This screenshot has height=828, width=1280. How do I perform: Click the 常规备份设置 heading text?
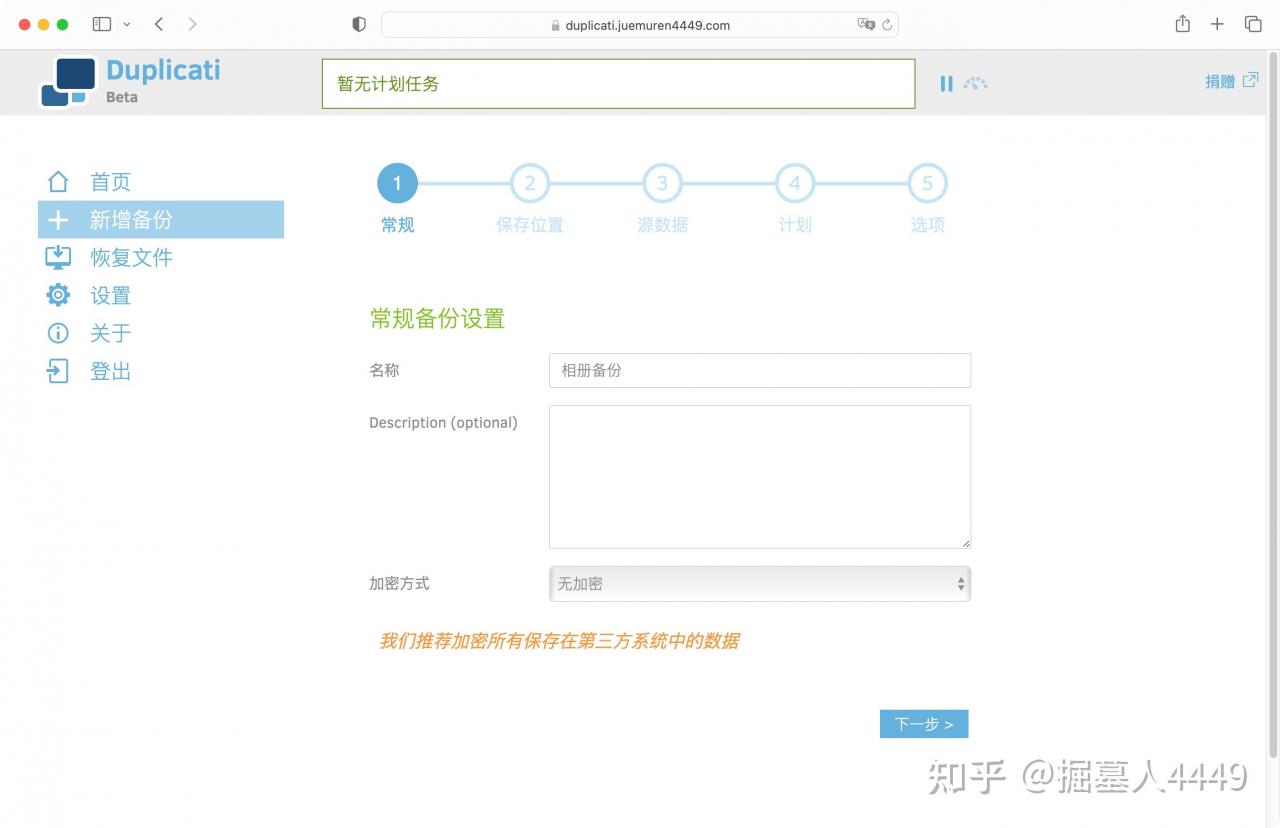click(437, 319)
